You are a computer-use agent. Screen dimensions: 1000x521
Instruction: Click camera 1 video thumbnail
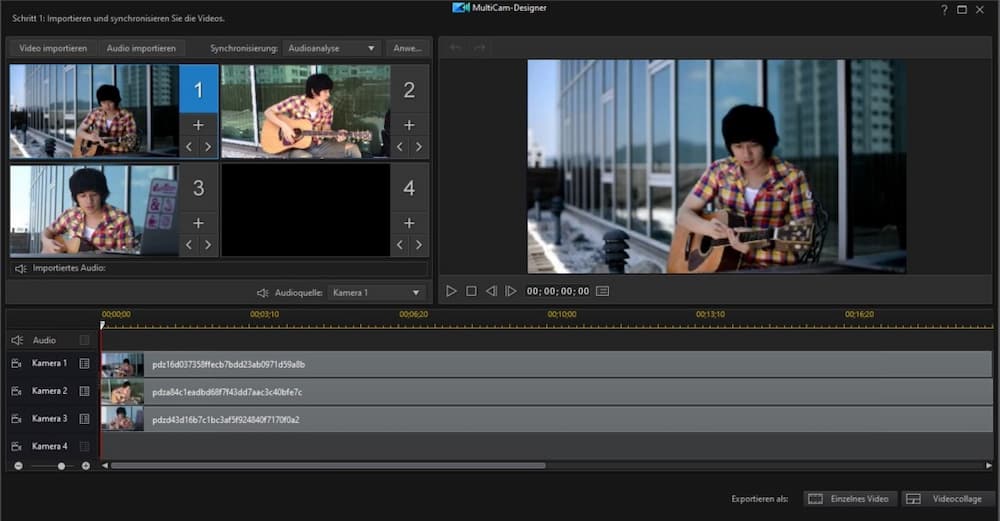click(x=94, y=111)
